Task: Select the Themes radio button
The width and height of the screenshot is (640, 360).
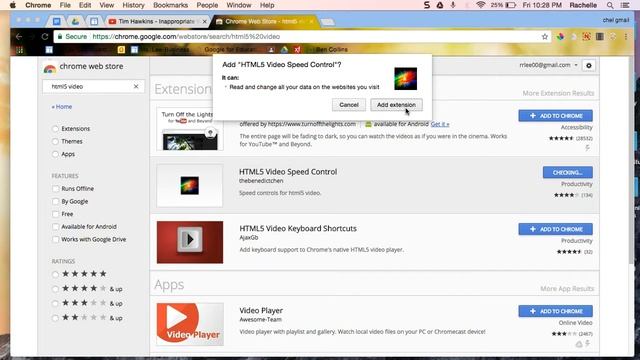Action: point(55,142)
